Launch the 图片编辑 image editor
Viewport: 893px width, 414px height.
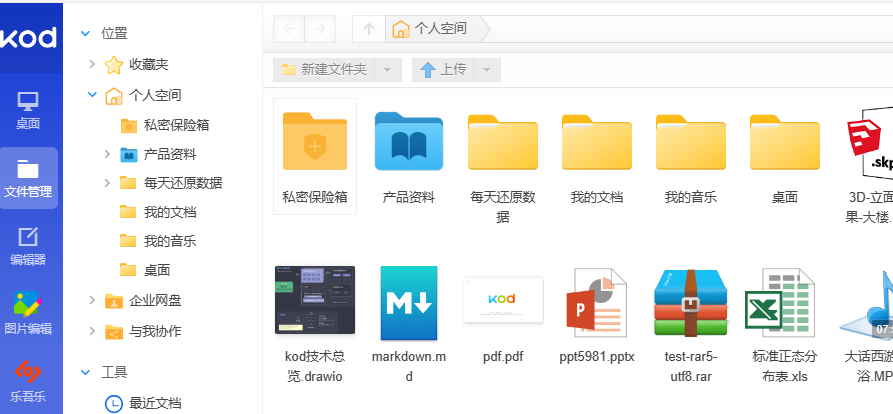[28, 314]
